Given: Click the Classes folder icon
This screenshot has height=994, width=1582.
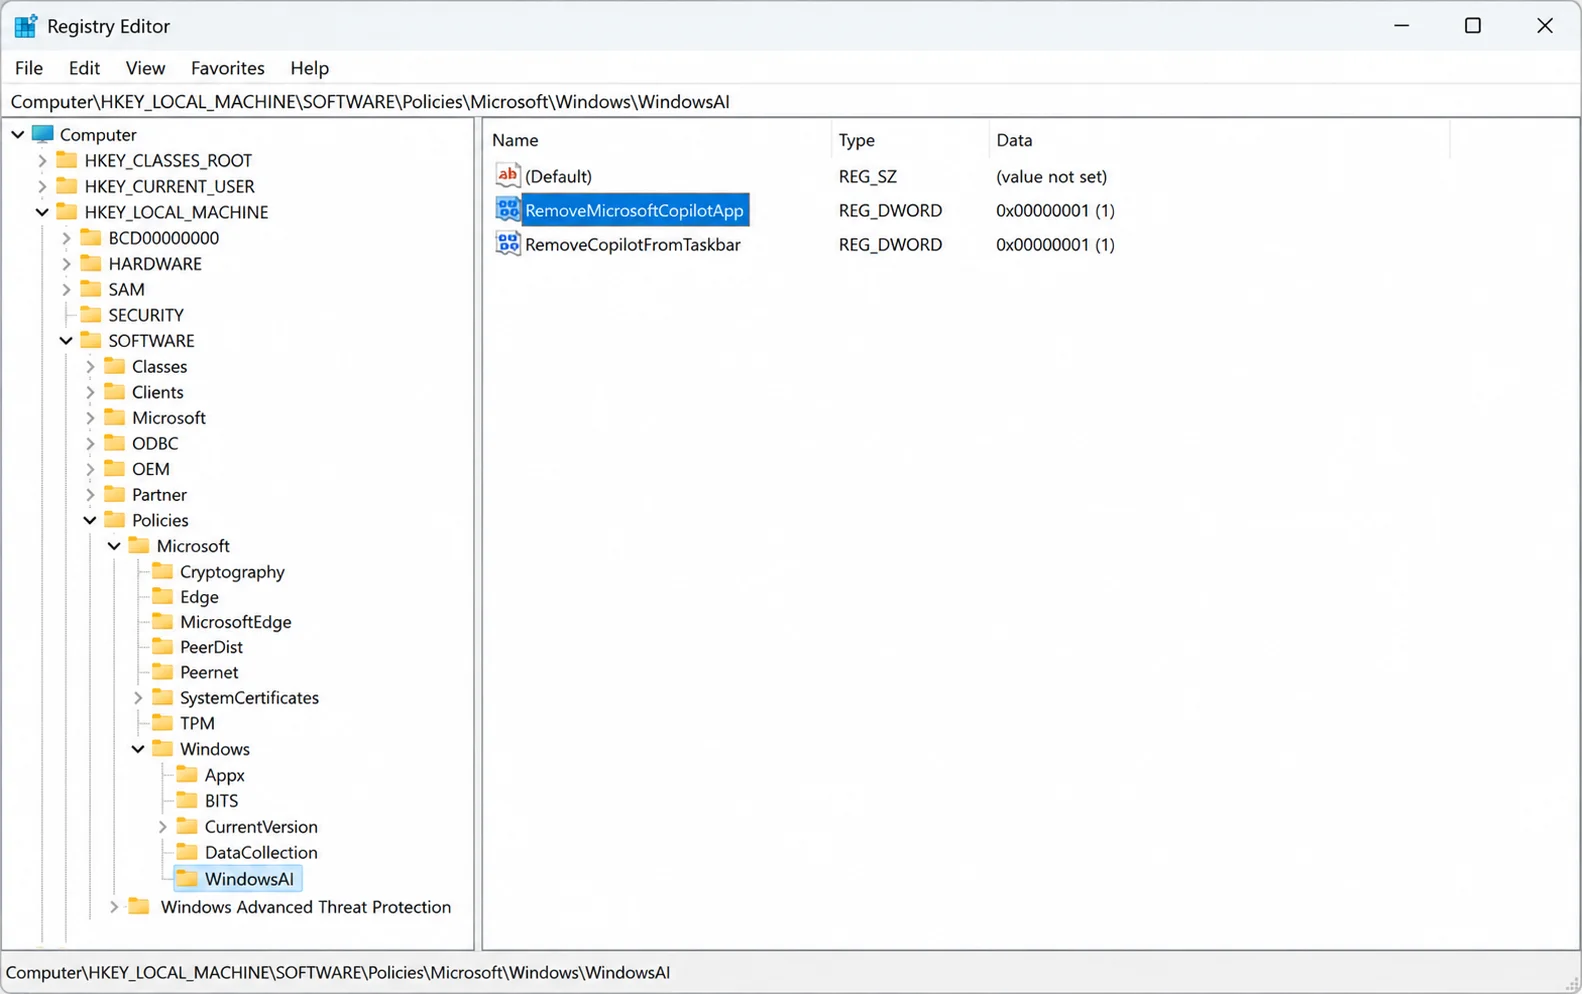Looking at the screenshot, I should click(115, 366).
